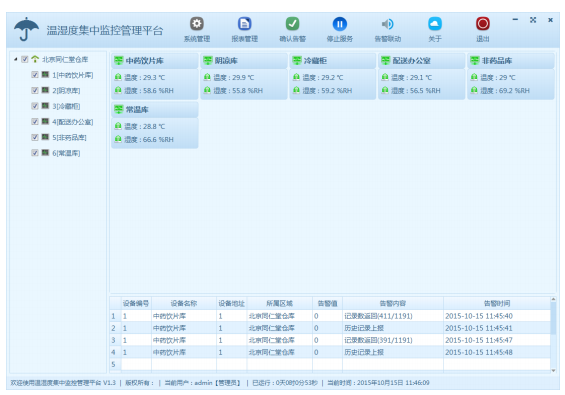Click the 冷藏柜 card header icon
The height and width of the screenshot is (395, 565).
(x=297, y=61)
